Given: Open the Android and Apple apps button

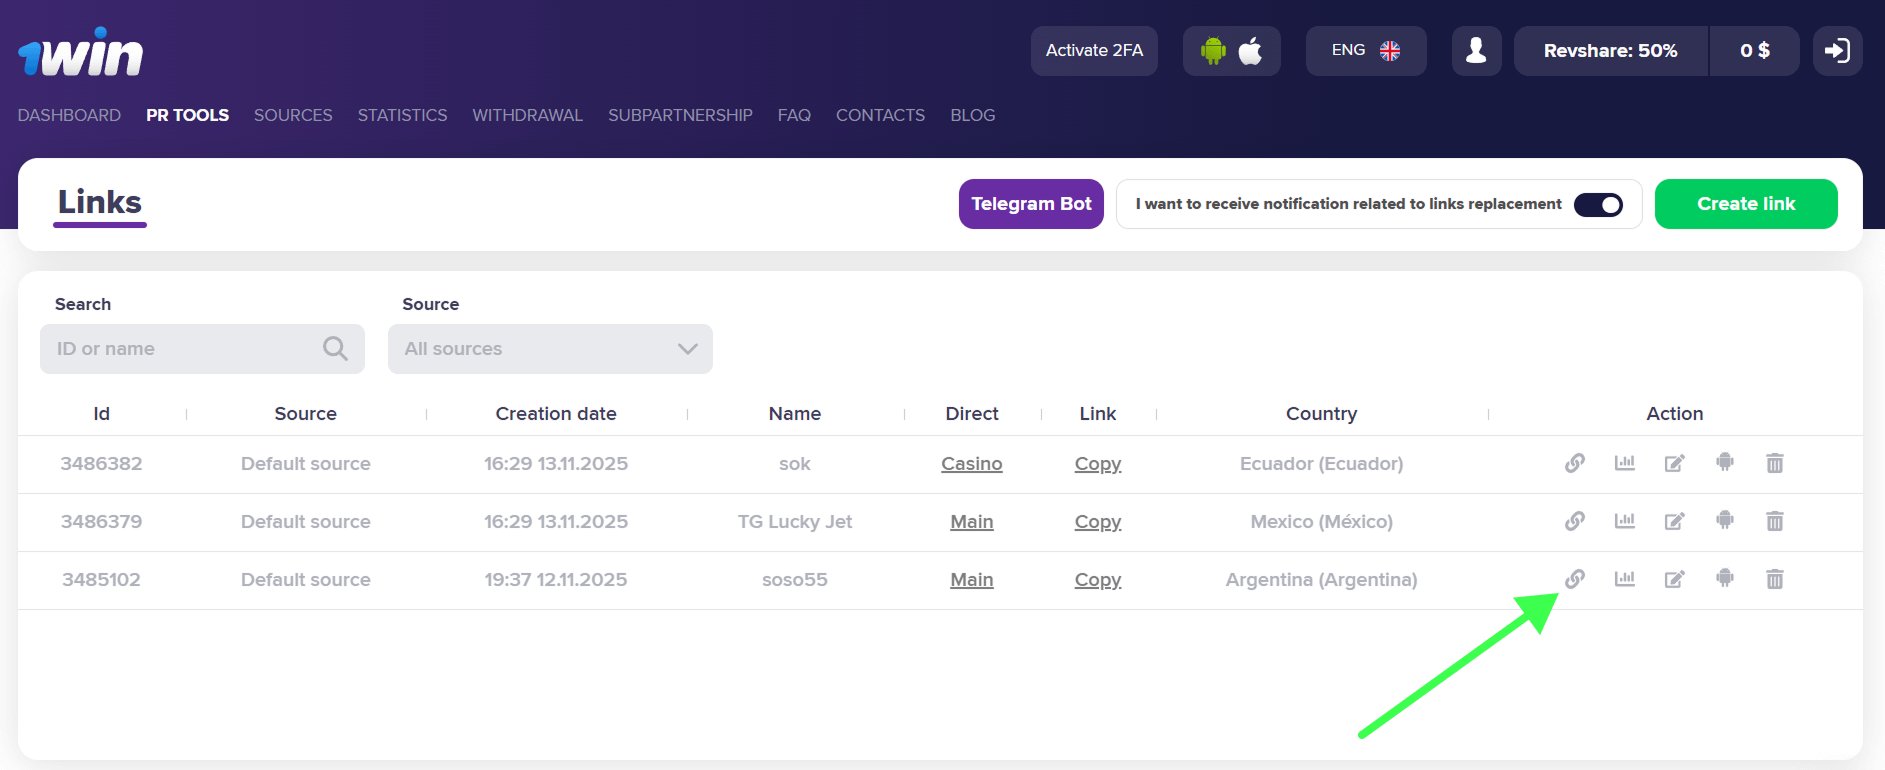Looking at the screenshot, I should (1231, 51).
